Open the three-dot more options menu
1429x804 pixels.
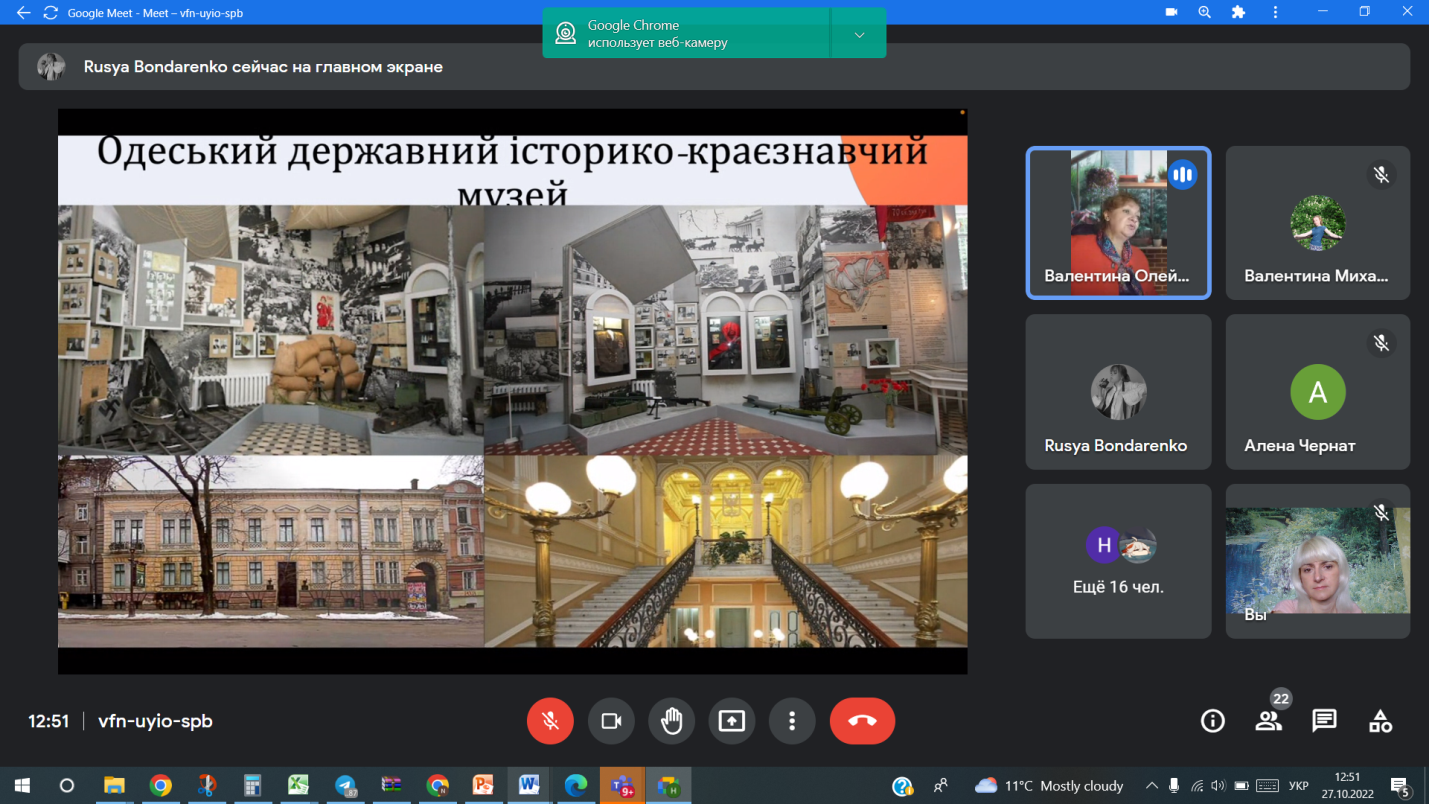(x=792, y=721)
